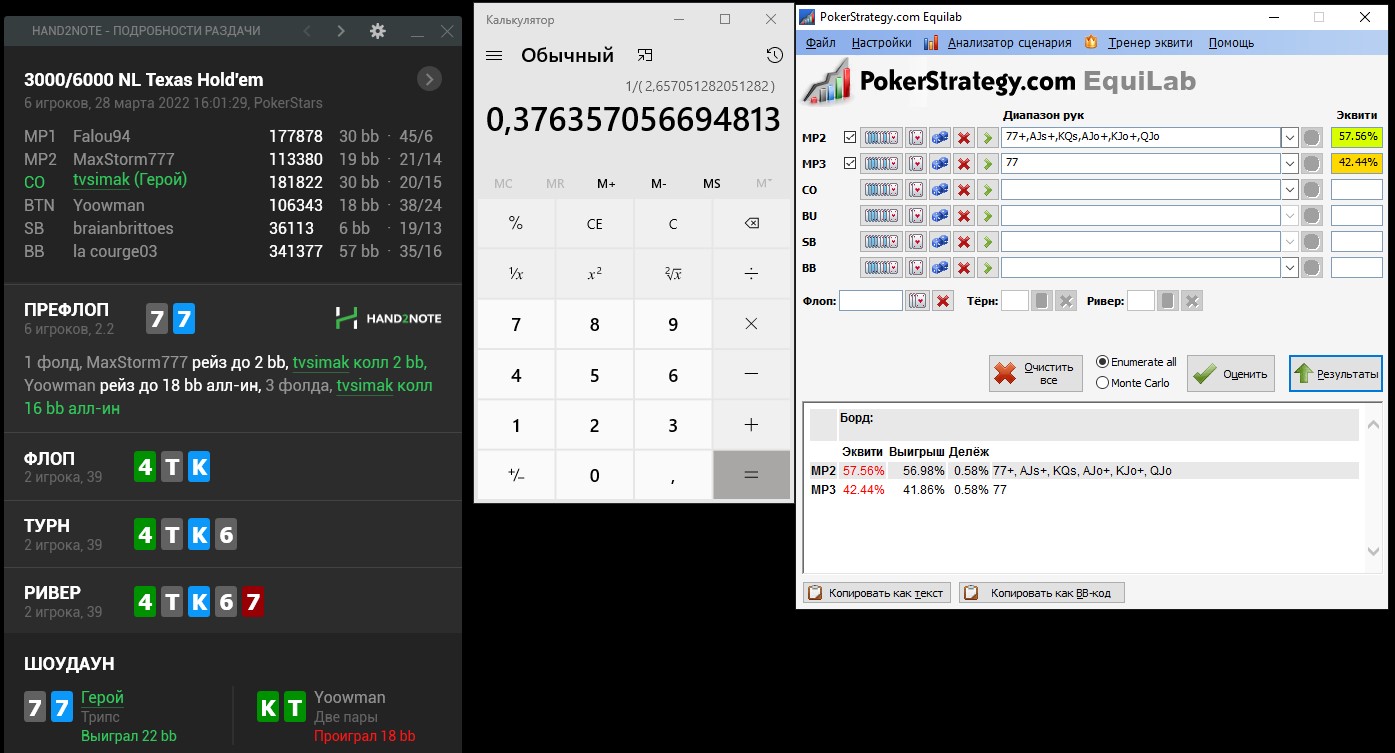Open Файл menu in Equilab
Image resolution: width=1395 pixels, height=753 pixels.
(820, 43)
